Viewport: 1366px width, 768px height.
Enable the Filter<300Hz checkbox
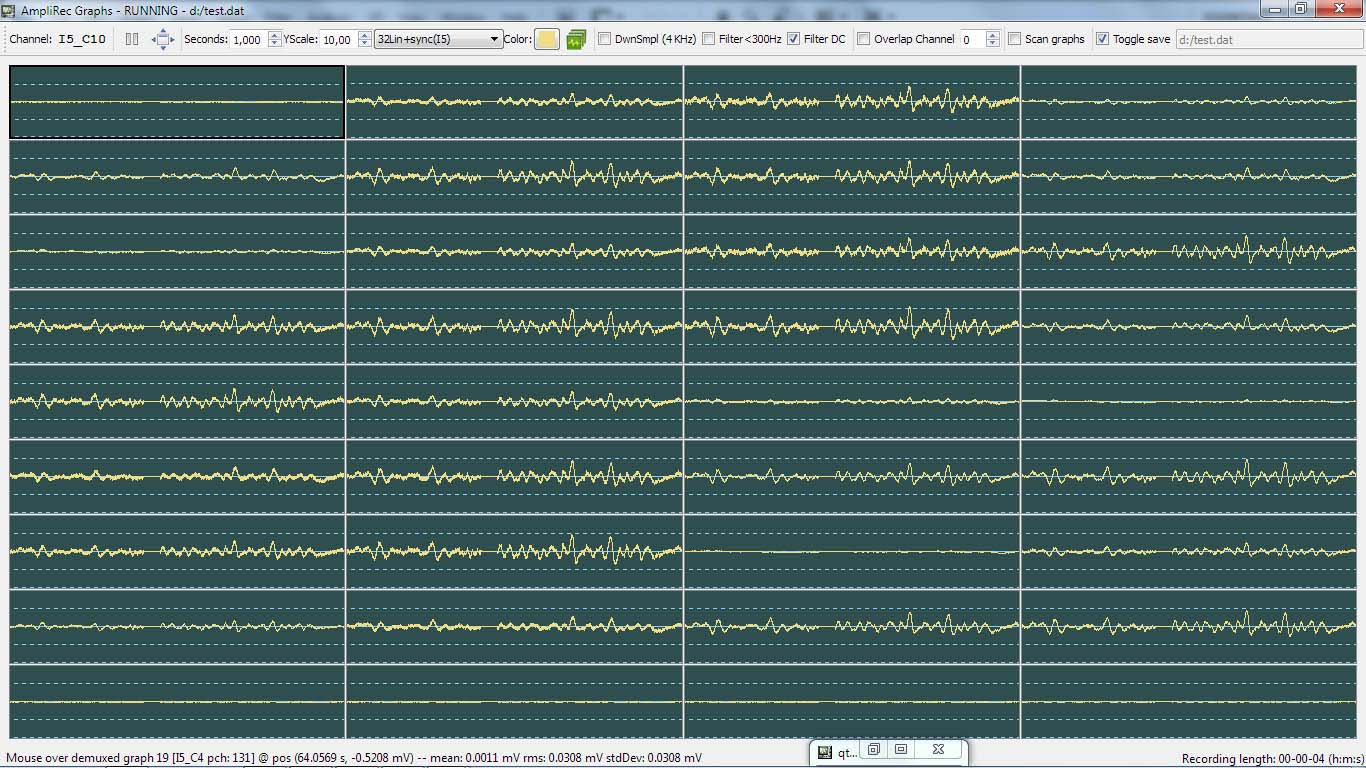click(708, 39)
